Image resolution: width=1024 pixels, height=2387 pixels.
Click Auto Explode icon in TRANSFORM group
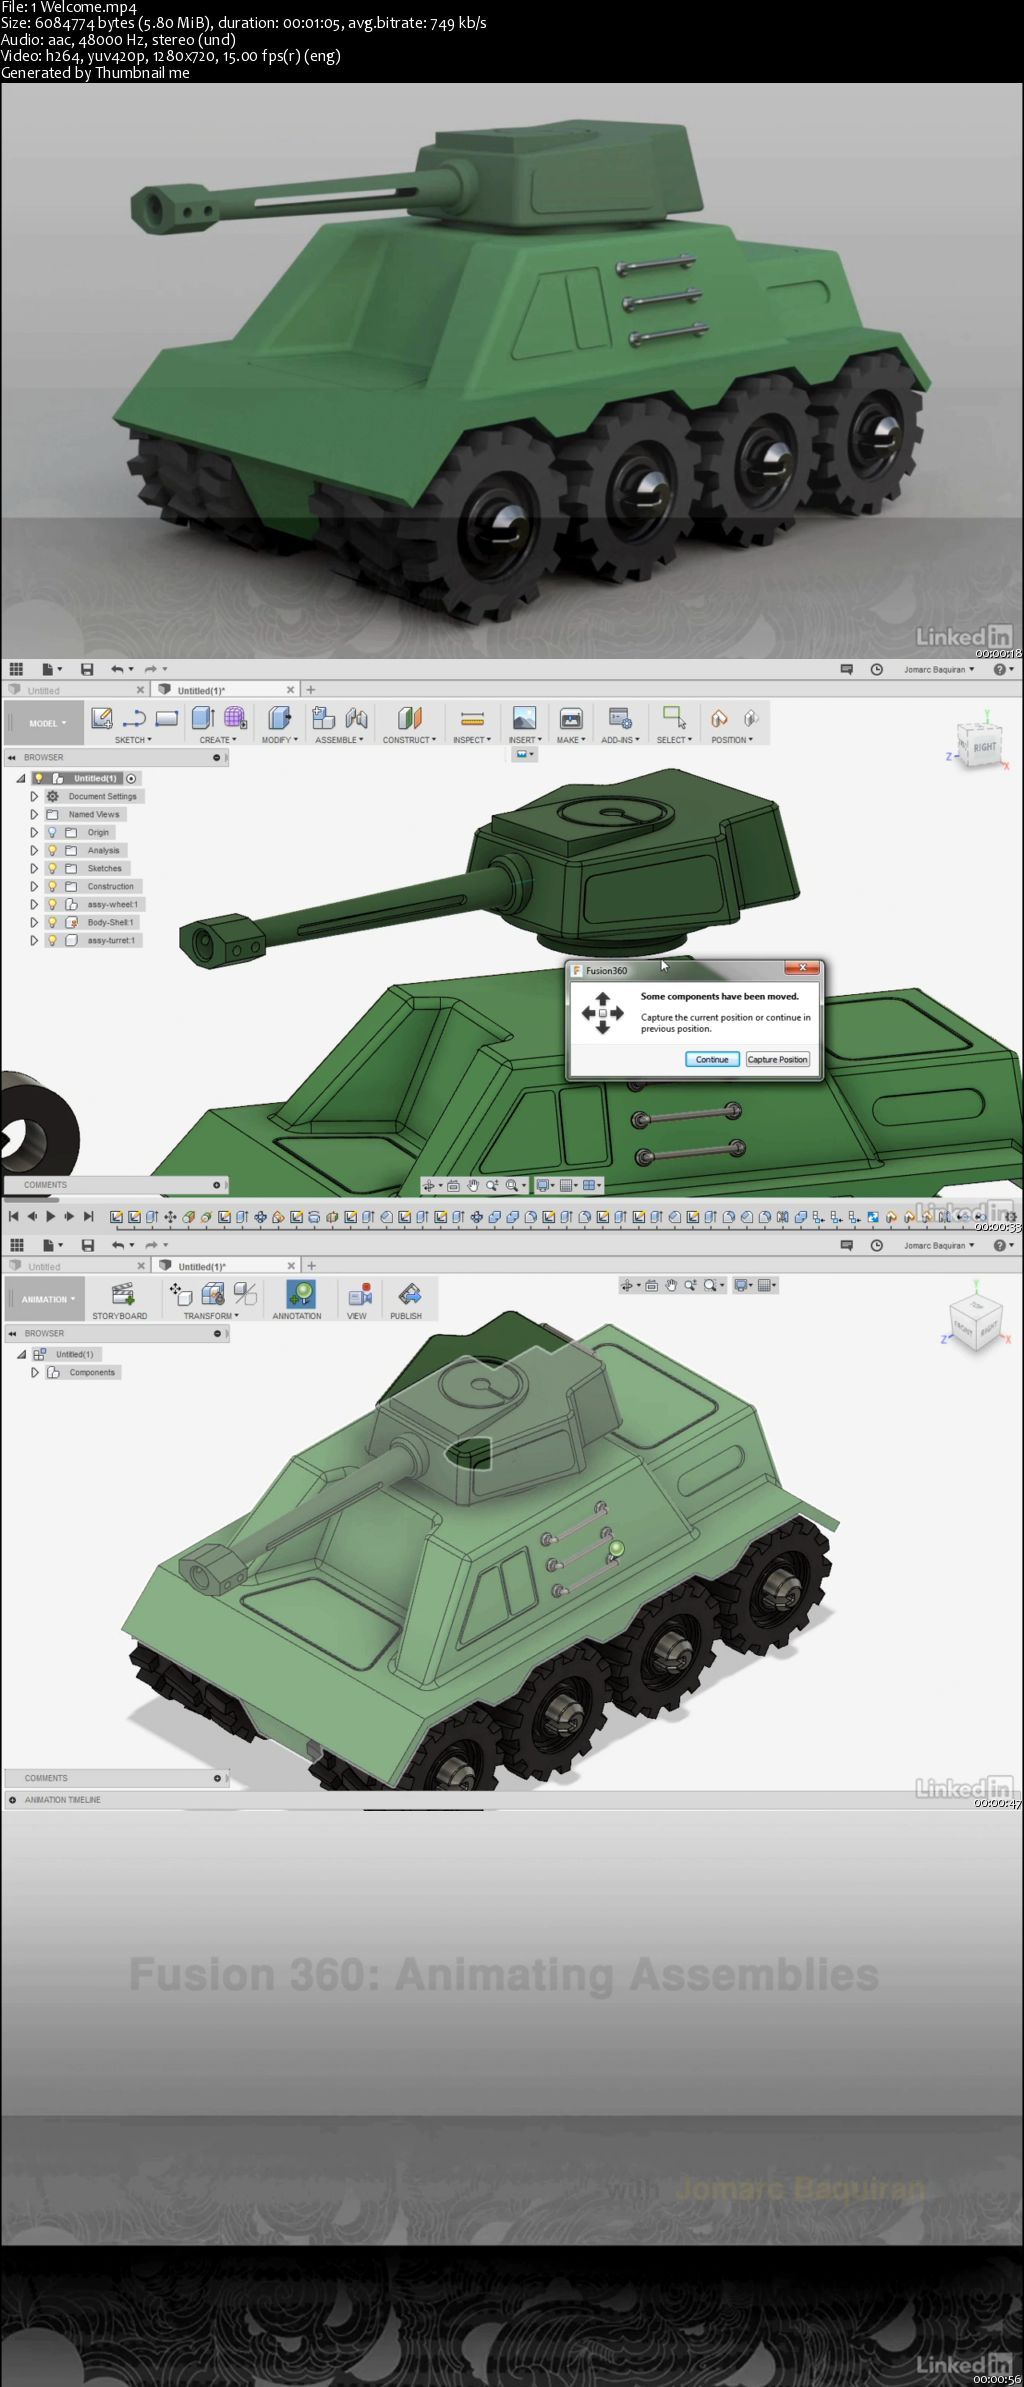213,1294
